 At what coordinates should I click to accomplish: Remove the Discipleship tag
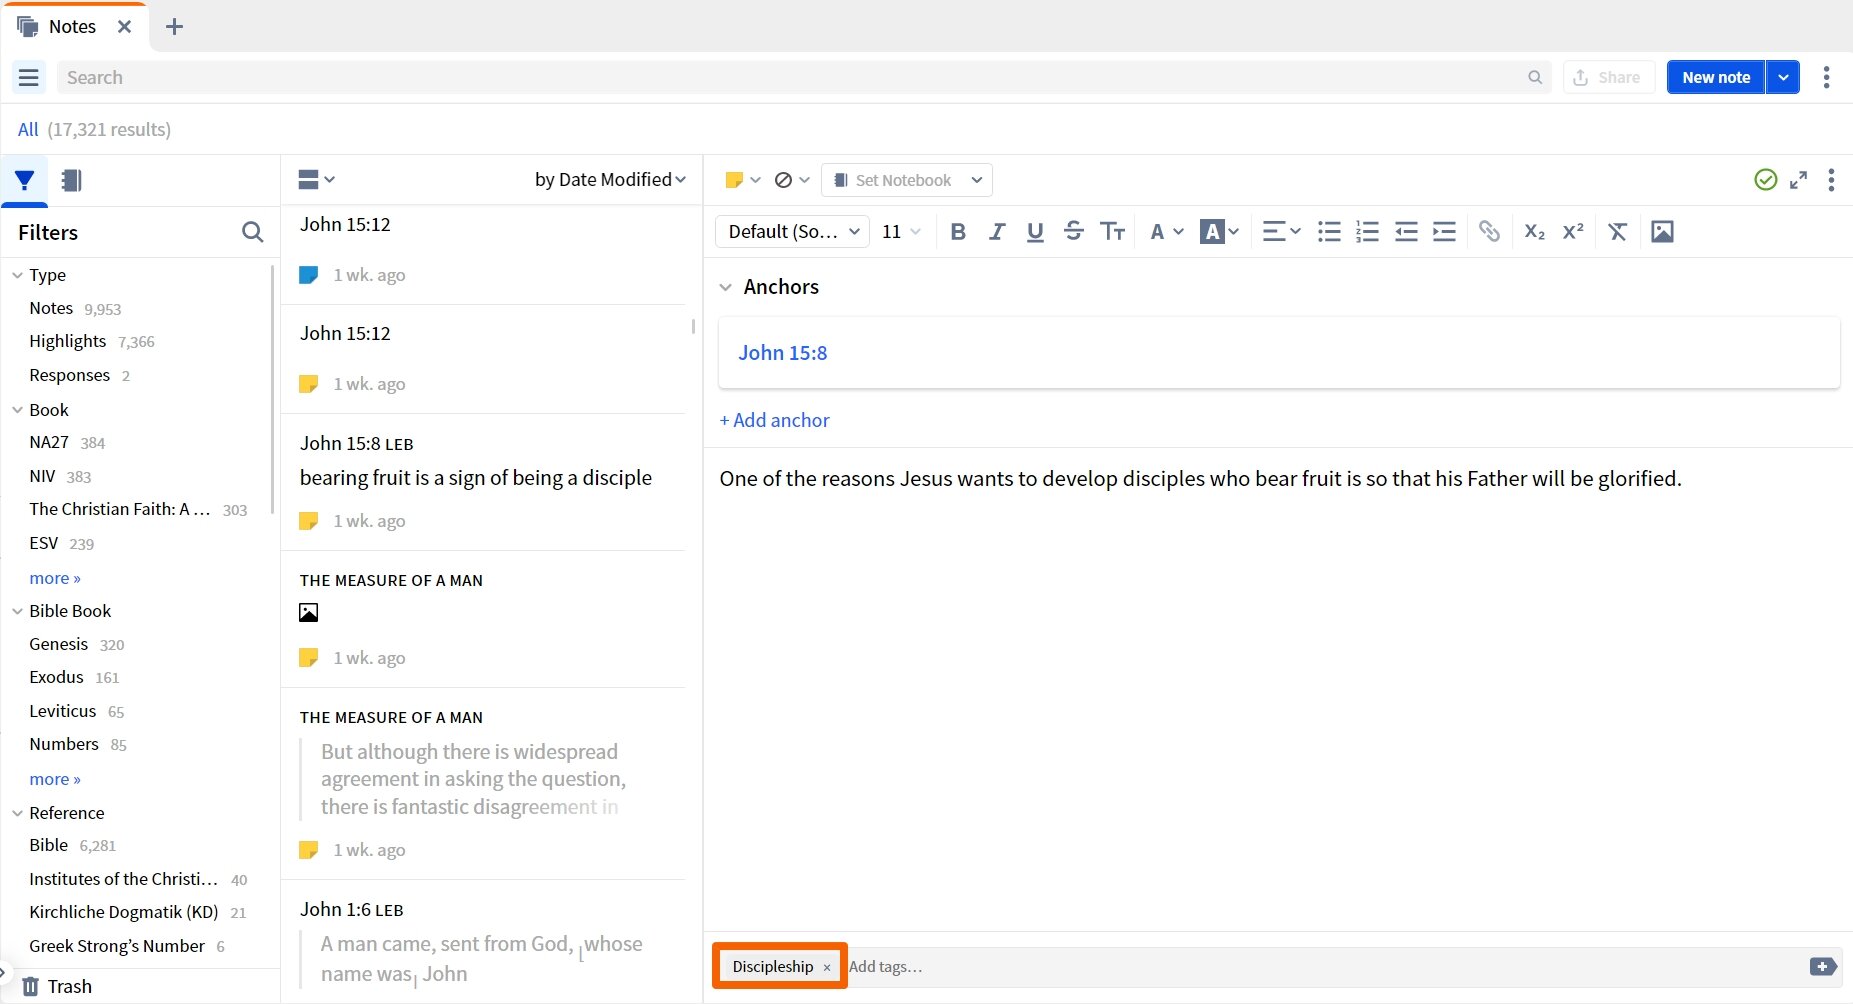click(827, 967)
